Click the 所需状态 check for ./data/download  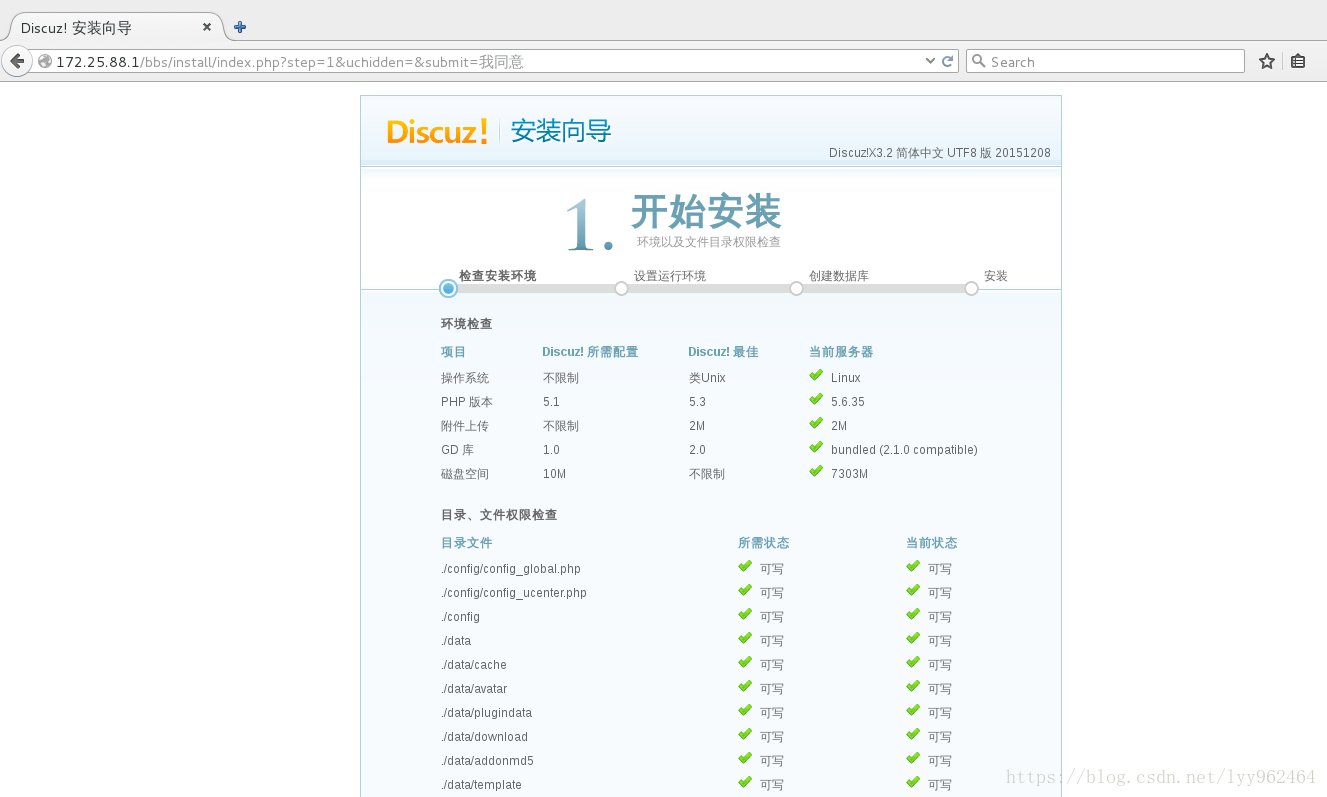pyautogui.click(x=745, y=735)
